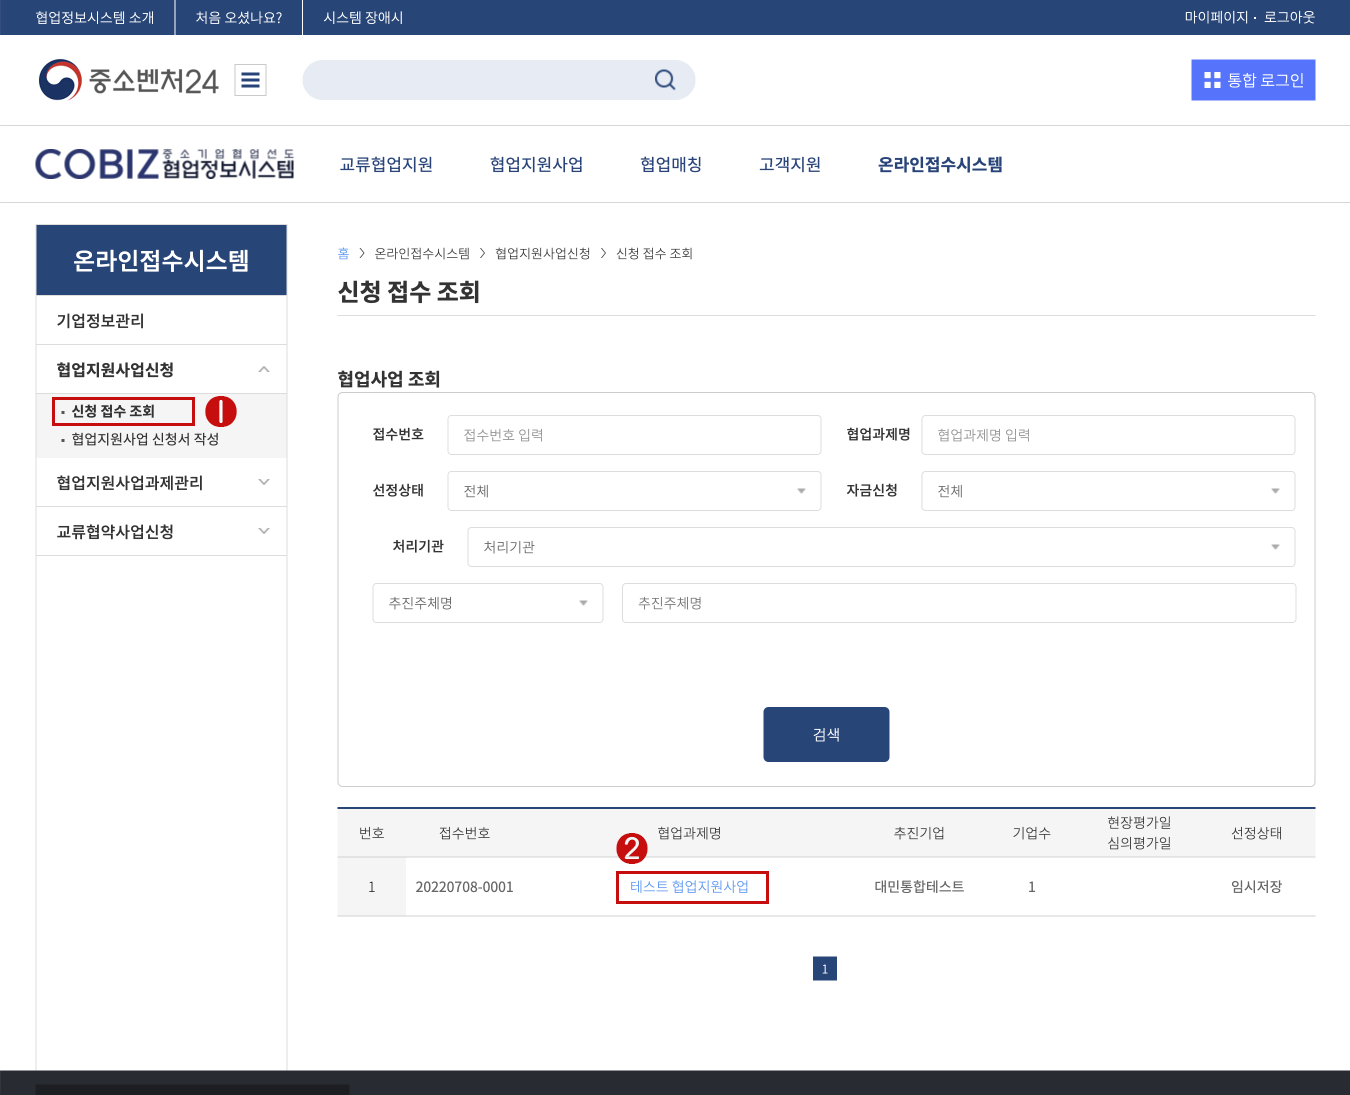This screenshot has width=1350, height=1095.
Task: Click 신청 접수 조회 breadcrumb text
Action: click(654, 253)
